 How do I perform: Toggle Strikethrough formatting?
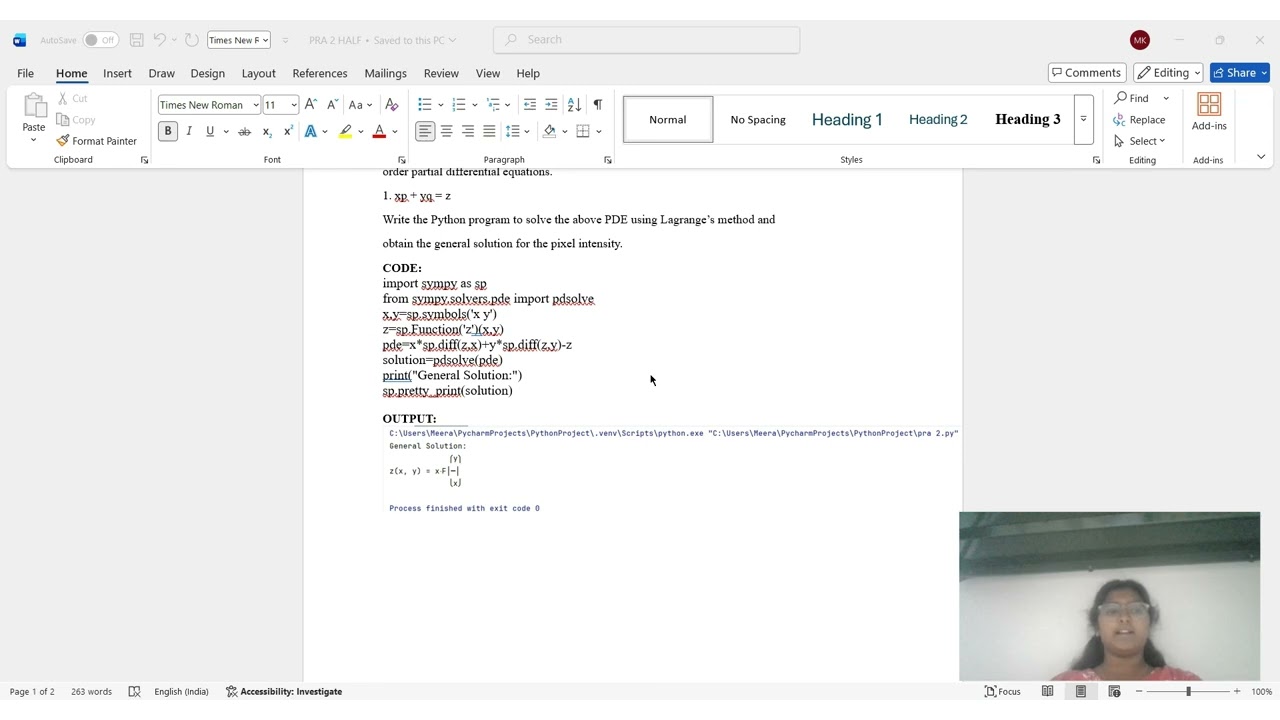click(244, 131)
